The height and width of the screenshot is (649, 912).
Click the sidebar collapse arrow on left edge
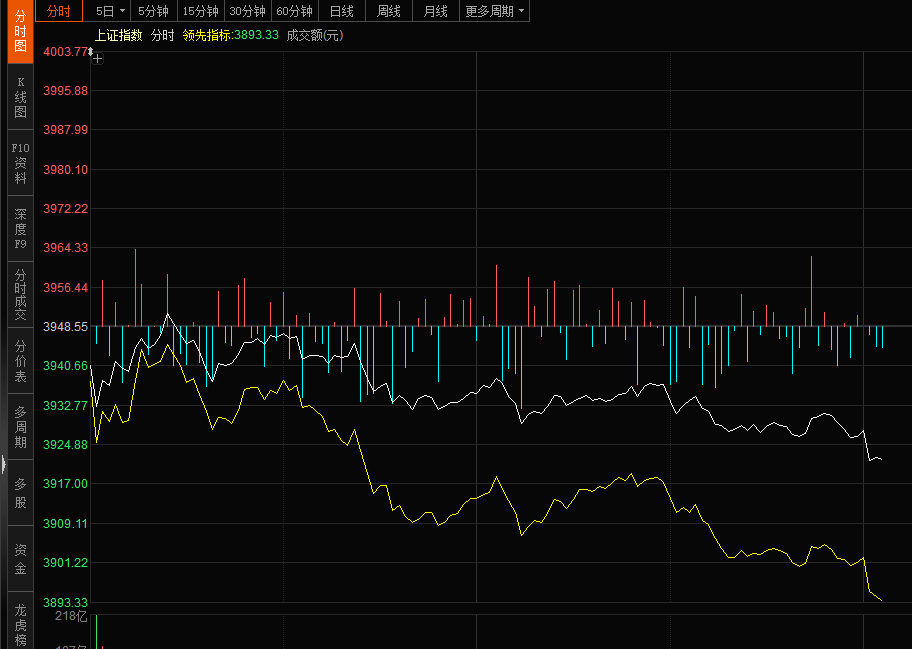pyautogui.click(x=3, y=464)
